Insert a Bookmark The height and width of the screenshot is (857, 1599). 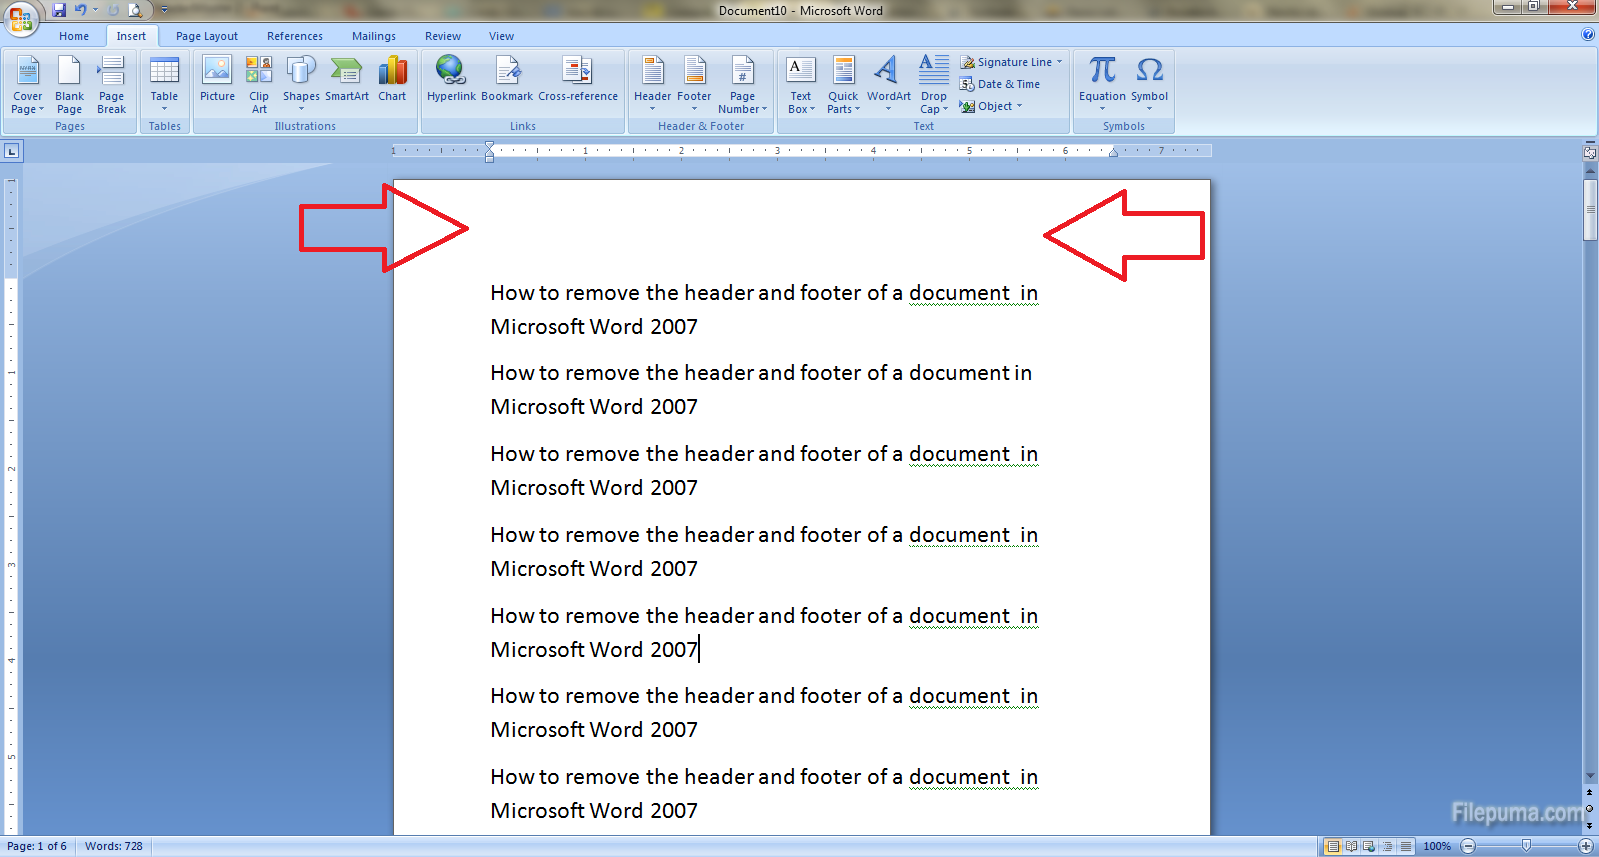(507, 80)
